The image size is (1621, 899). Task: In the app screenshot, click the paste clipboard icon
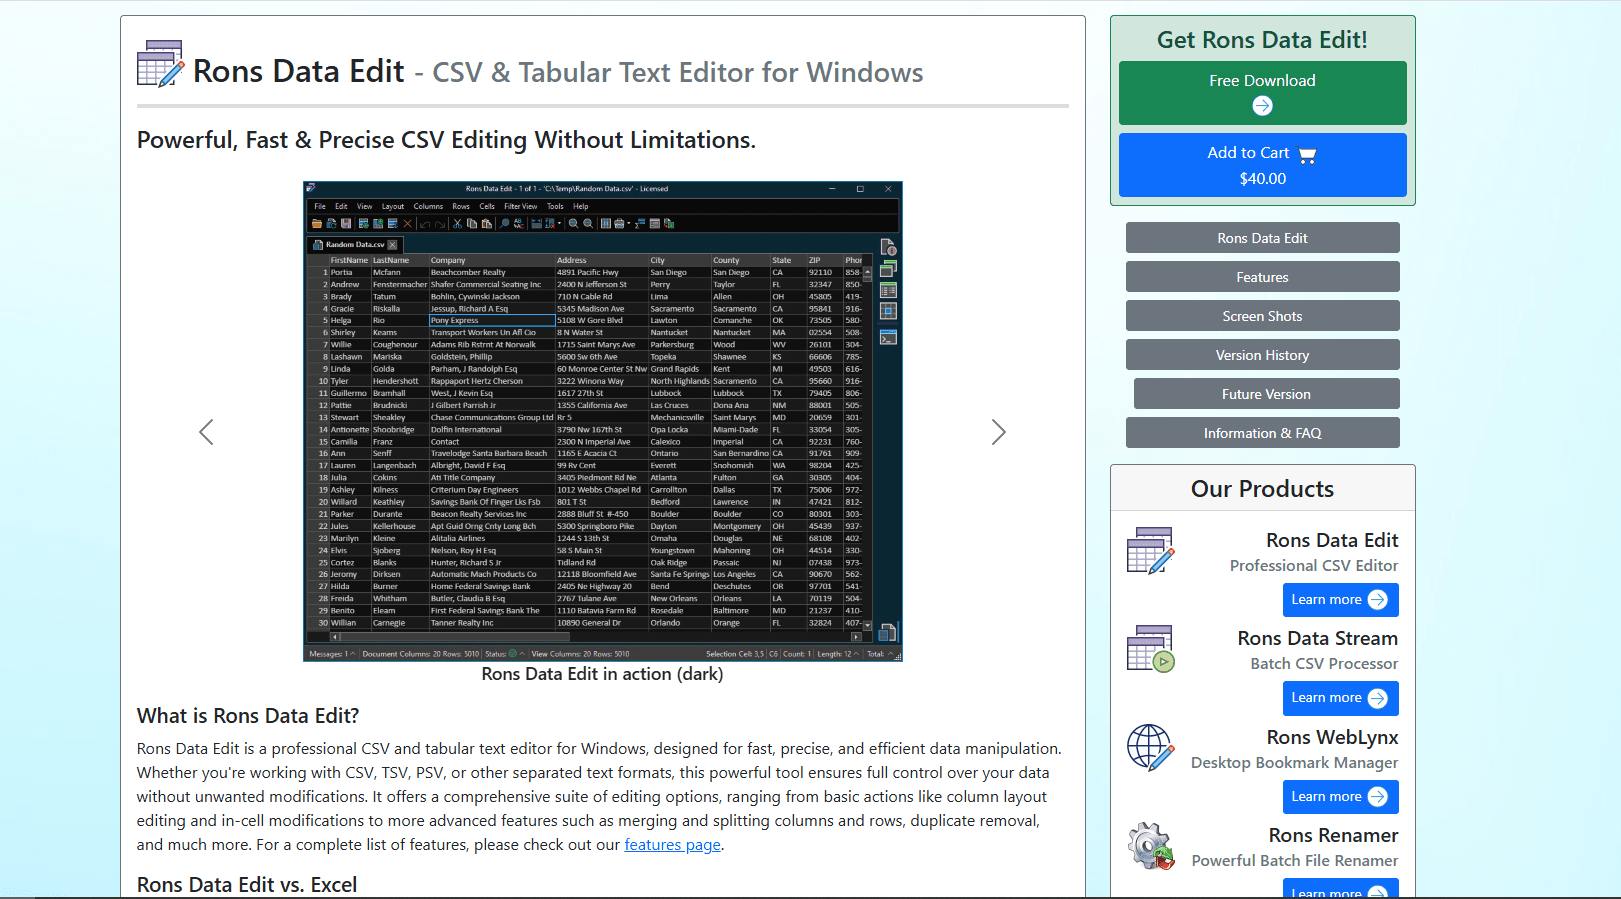click(x=487, y=224)
